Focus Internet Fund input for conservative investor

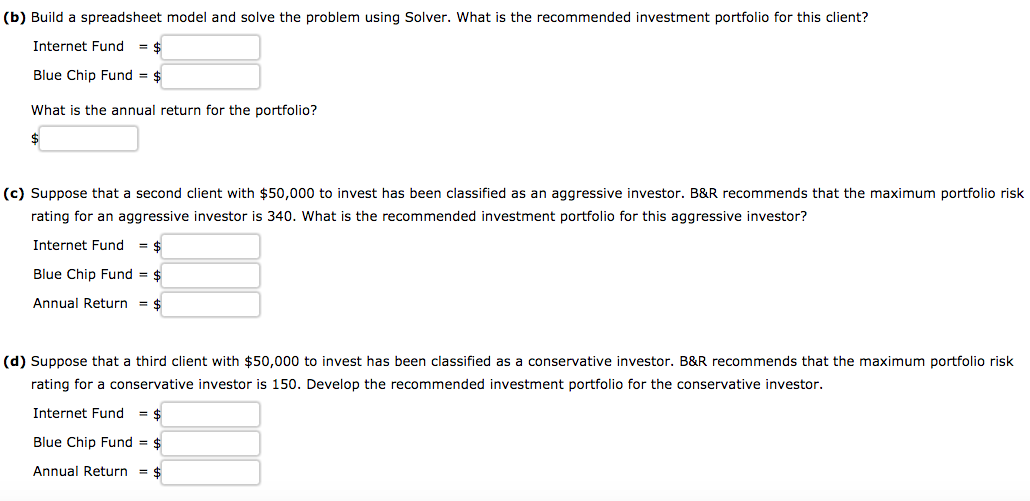210,414
